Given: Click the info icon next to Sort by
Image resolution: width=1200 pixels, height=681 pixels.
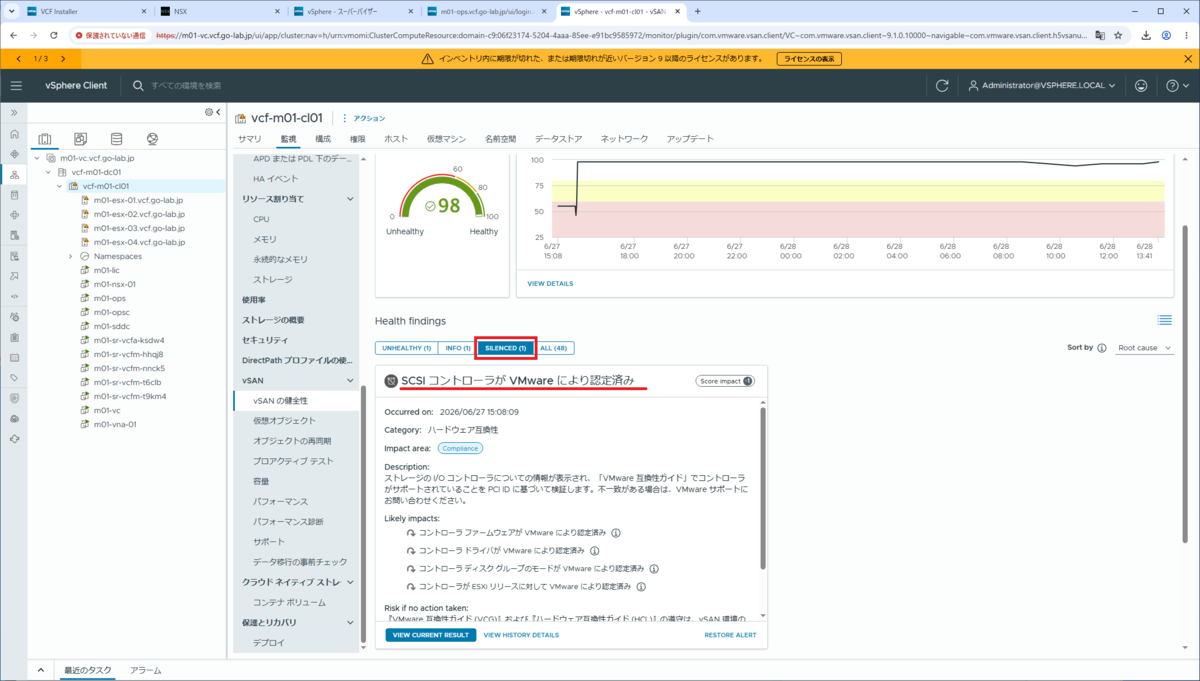Looking at the screenshot, I should point(1102,348).
